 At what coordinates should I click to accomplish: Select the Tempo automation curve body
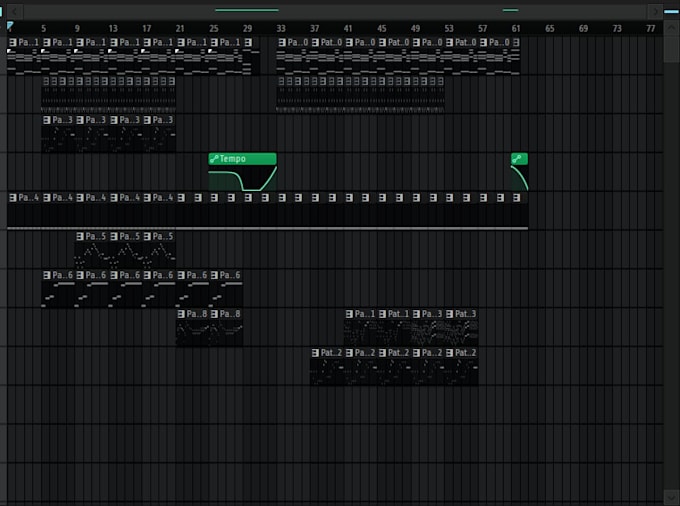(x=242, y=178)
